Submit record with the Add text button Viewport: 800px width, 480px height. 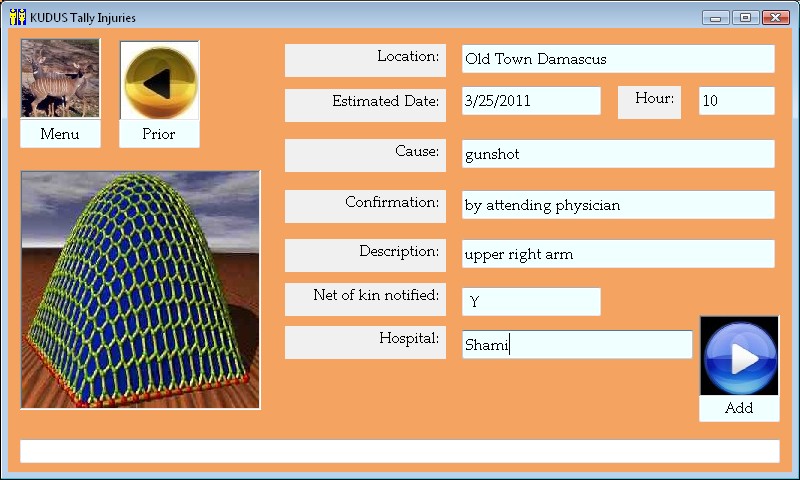[739, 408]
